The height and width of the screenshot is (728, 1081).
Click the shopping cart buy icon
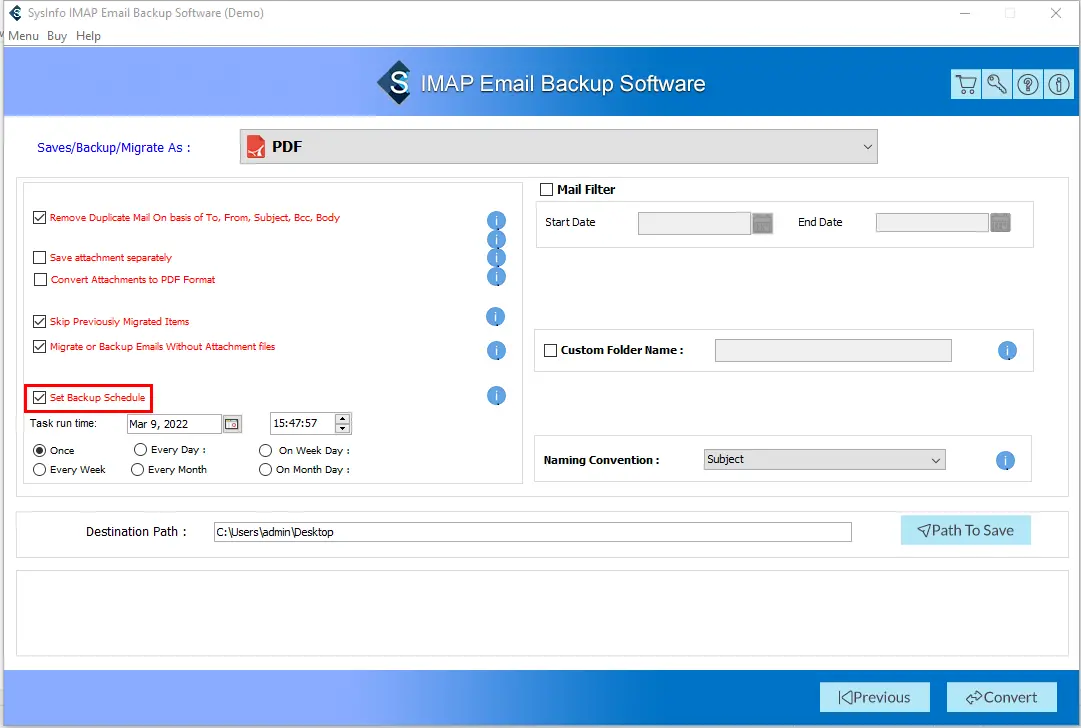point(965,85)
